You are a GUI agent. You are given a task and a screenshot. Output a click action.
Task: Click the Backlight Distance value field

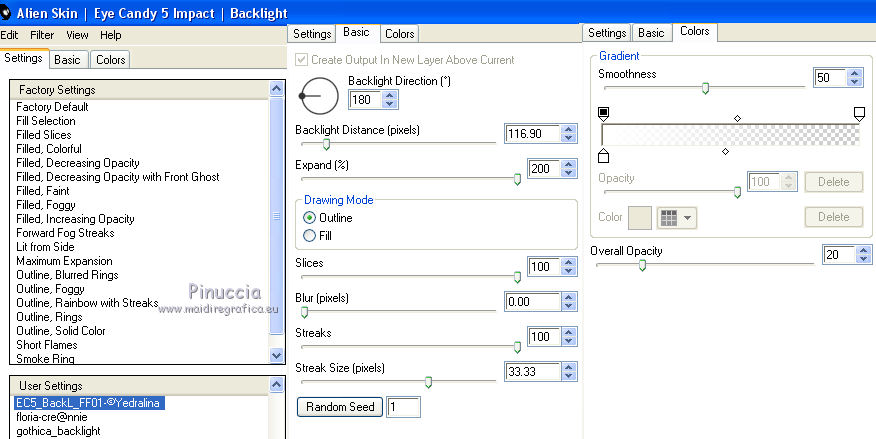[x=532, y=133]
